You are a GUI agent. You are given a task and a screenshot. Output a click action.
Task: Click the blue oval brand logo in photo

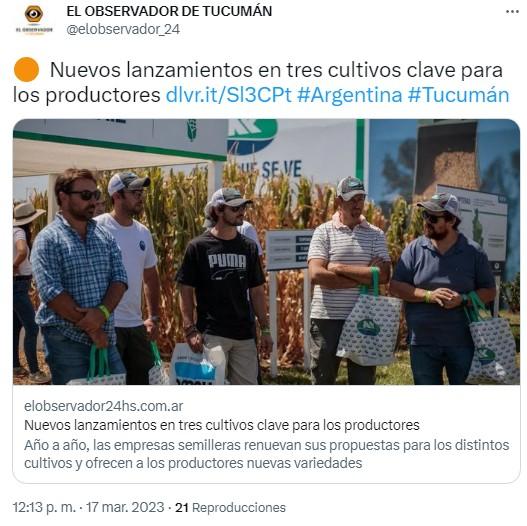pyautogui.click(x=252, y=136)
